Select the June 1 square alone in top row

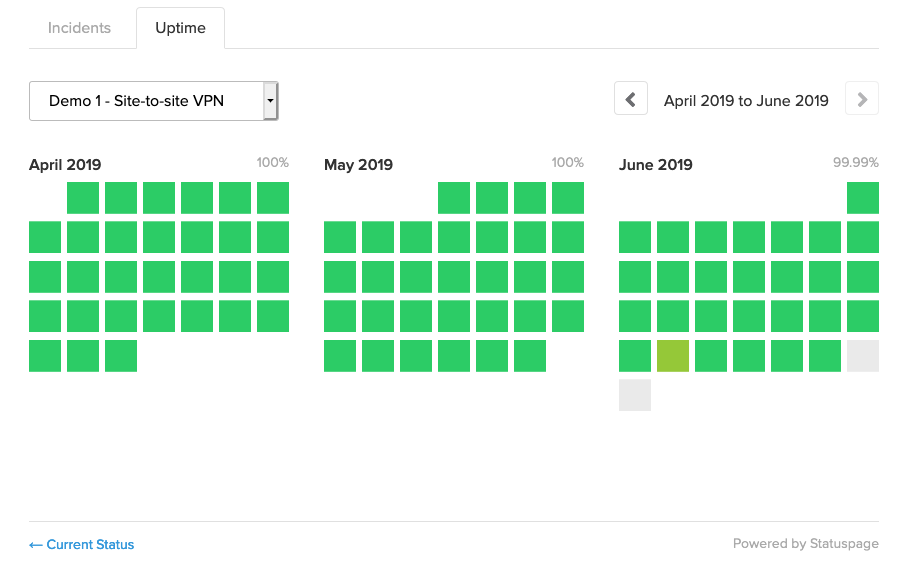863,198
